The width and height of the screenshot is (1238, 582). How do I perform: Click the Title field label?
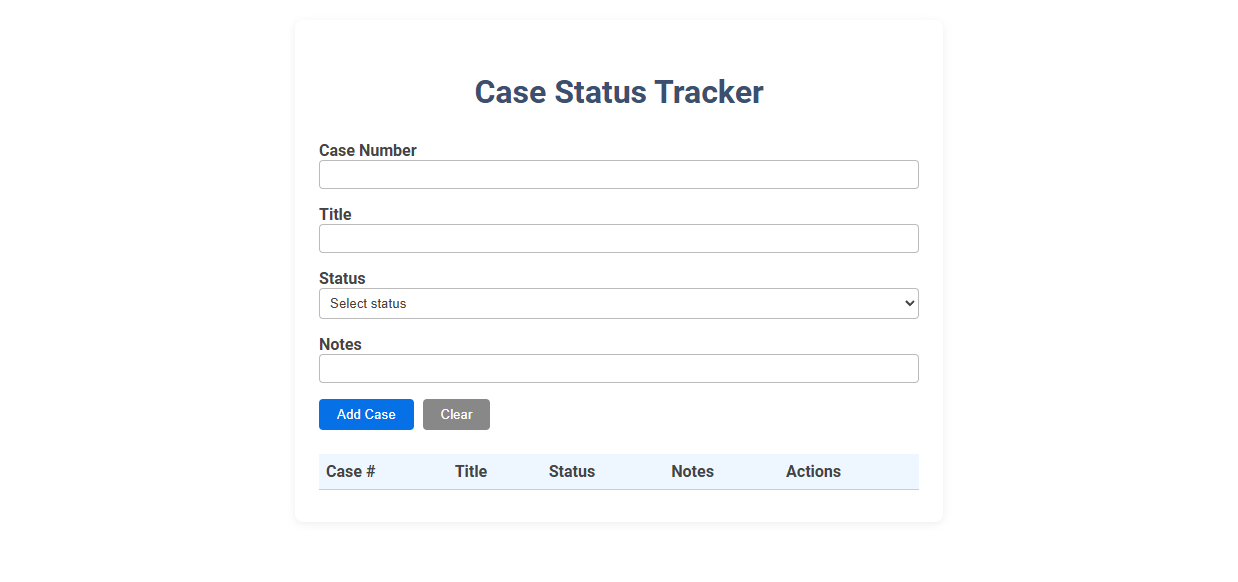point(335,214)
